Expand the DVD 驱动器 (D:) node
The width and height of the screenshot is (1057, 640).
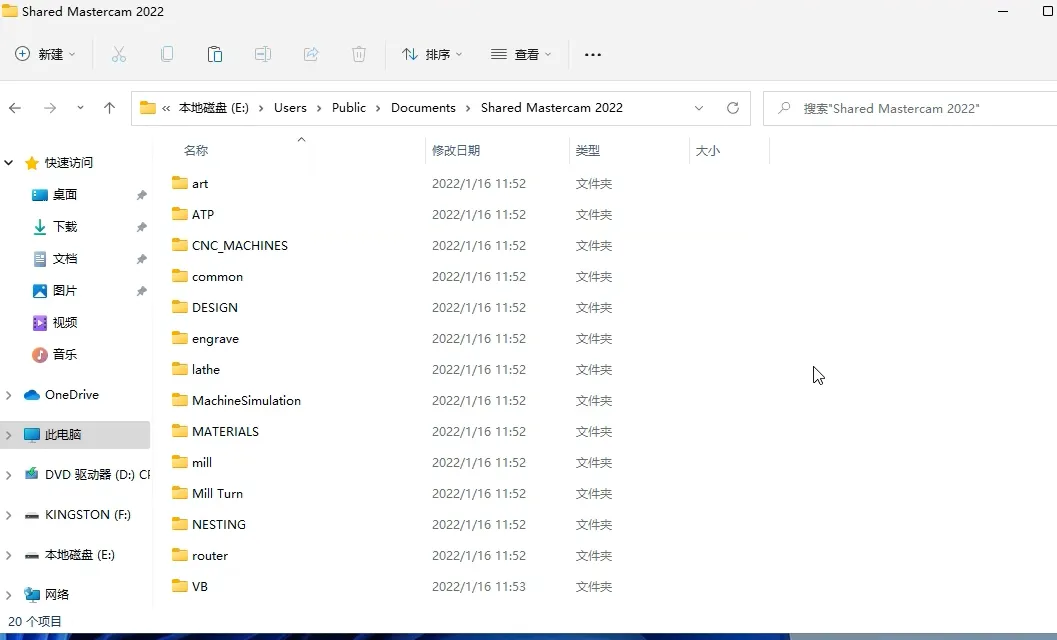(x=9, y=475)
